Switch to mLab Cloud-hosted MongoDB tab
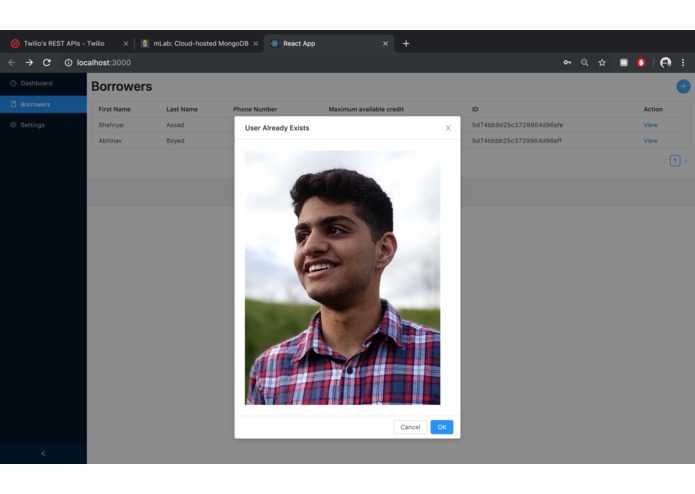The image size is (695, 494). coord(199,43)
